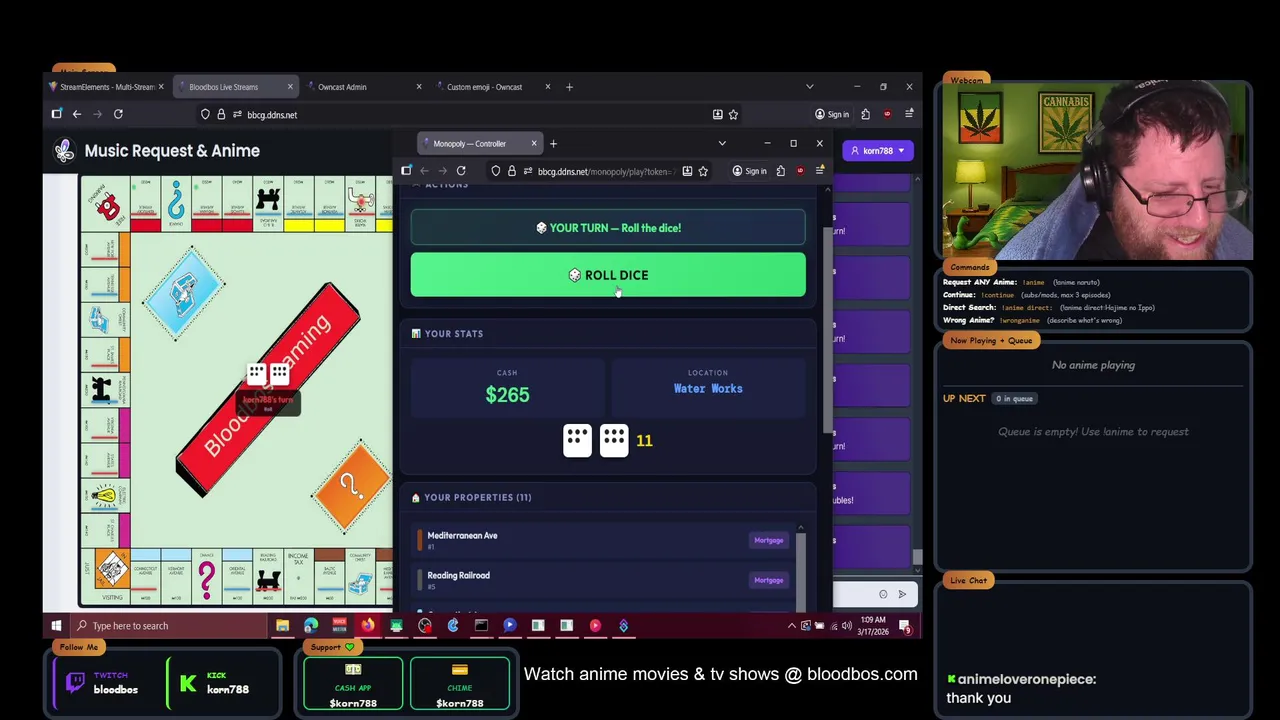List all tabs in Monopoly window

click(x=722, y=143)
